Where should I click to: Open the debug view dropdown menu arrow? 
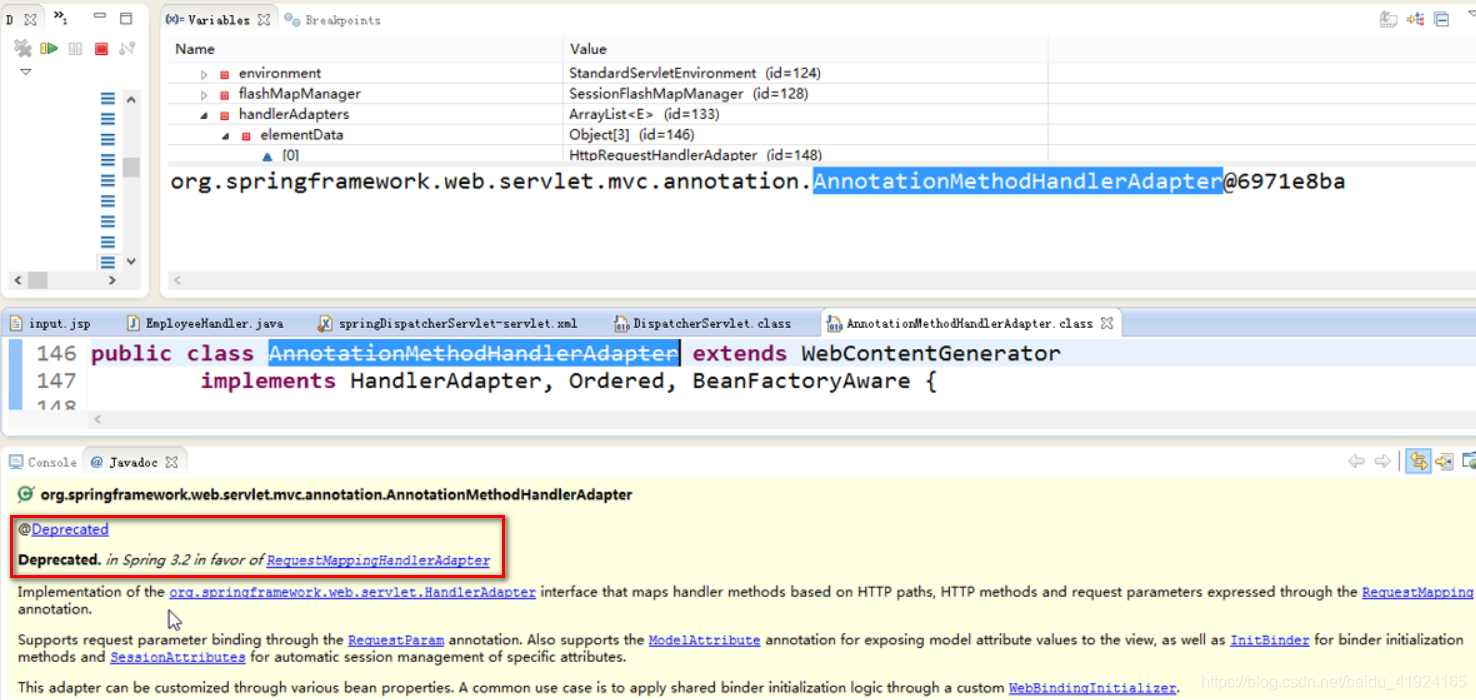25,71
